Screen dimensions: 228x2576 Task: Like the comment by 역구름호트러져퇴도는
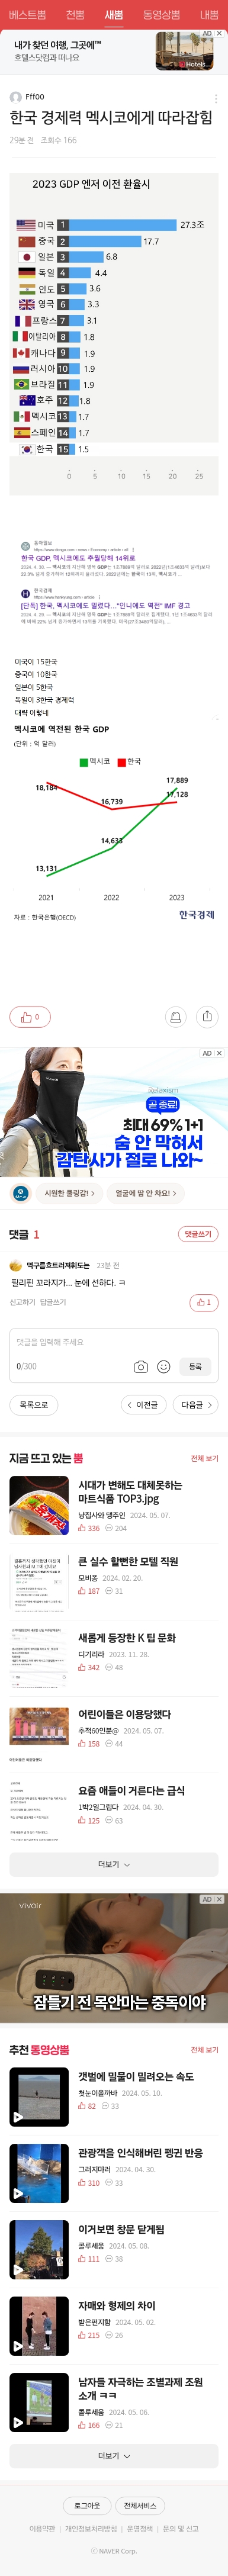point(204,1302)
